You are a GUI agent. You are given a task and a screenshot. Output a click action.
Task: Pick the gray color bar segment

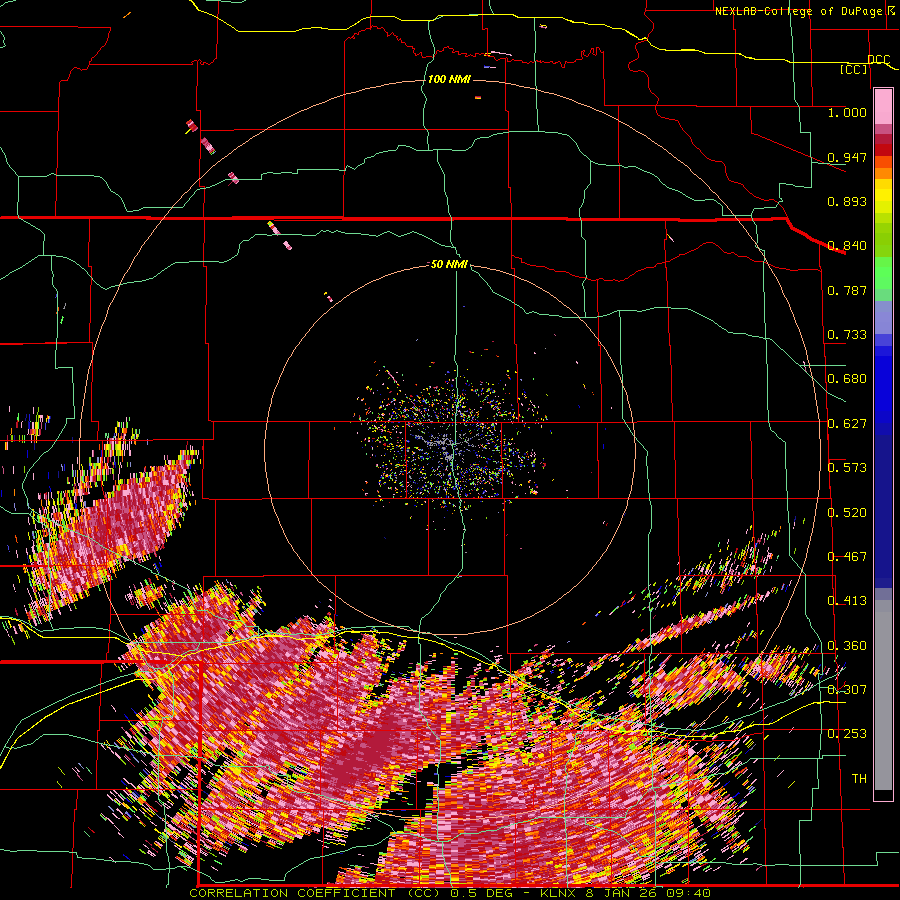(883, 695)
